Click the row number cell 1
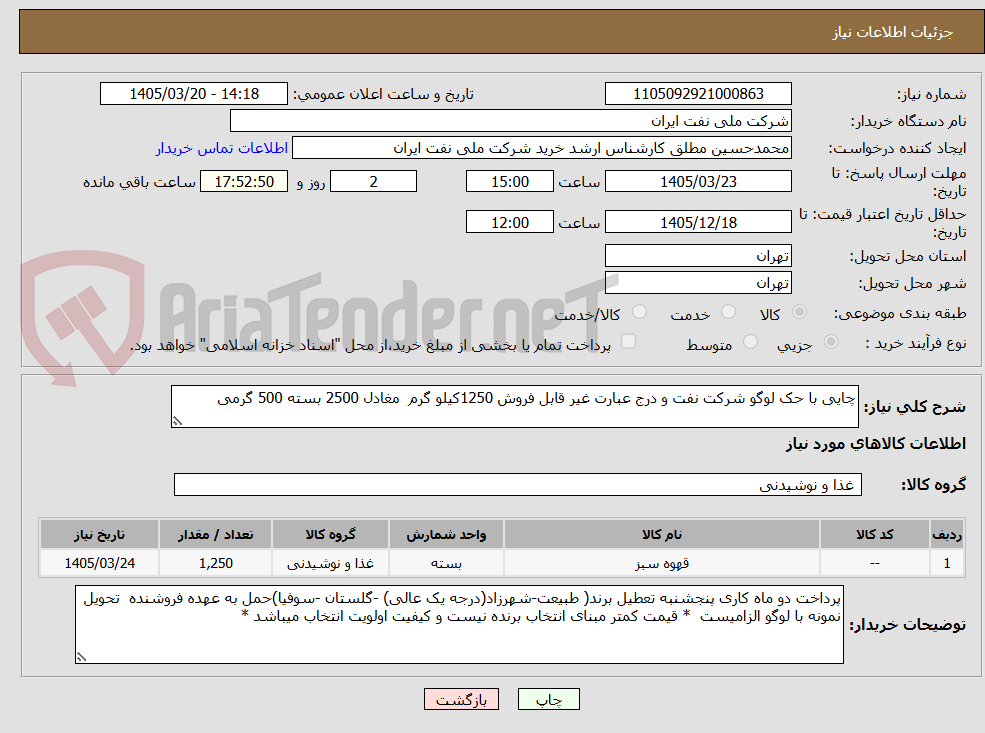Screen dimensions: 985x733 tap(947, 563)
